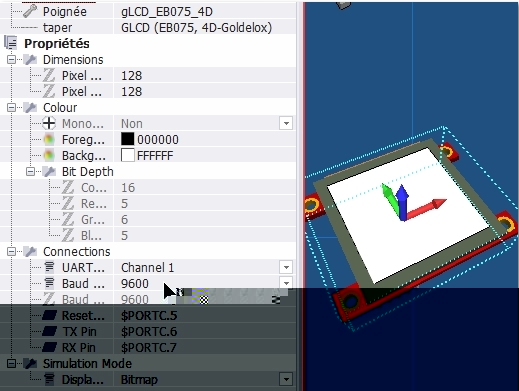The image size is (519, 391).
Task: Click the UART channel list icon
Action: pos(49,267)
